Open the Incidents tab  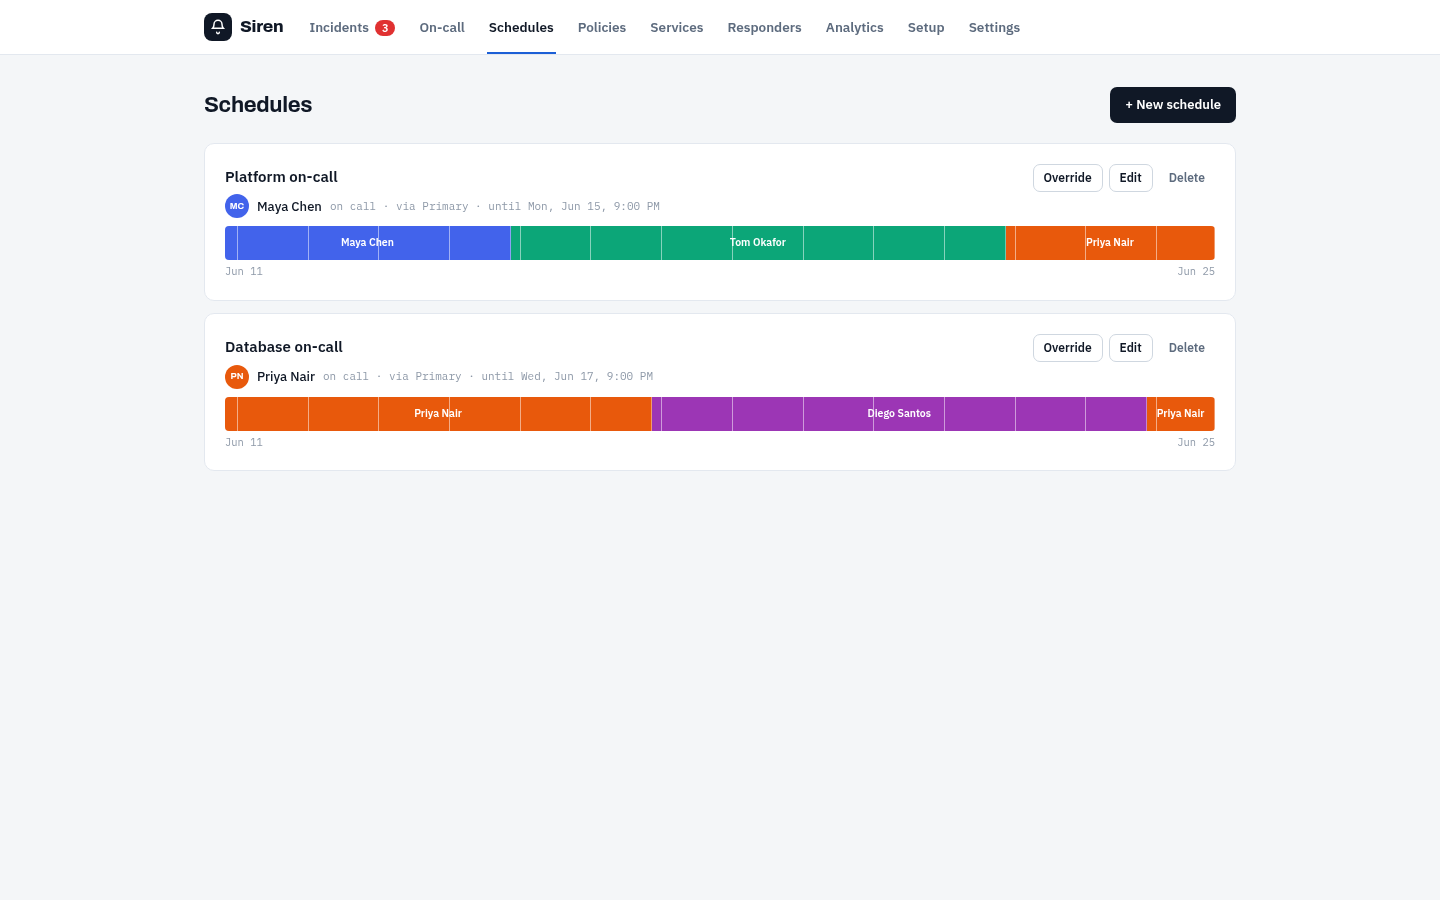click(352, 28)
